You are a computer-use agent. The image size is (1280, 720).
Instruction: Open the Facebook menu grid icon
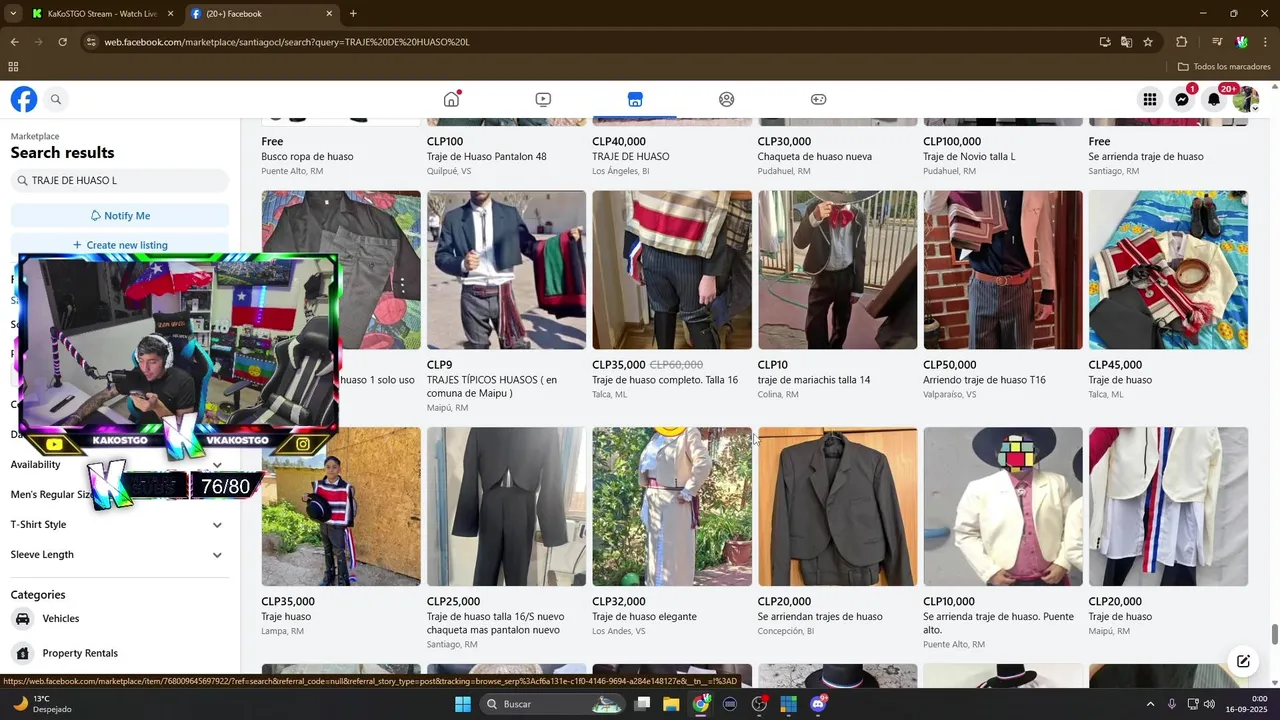coord(1150,99)
